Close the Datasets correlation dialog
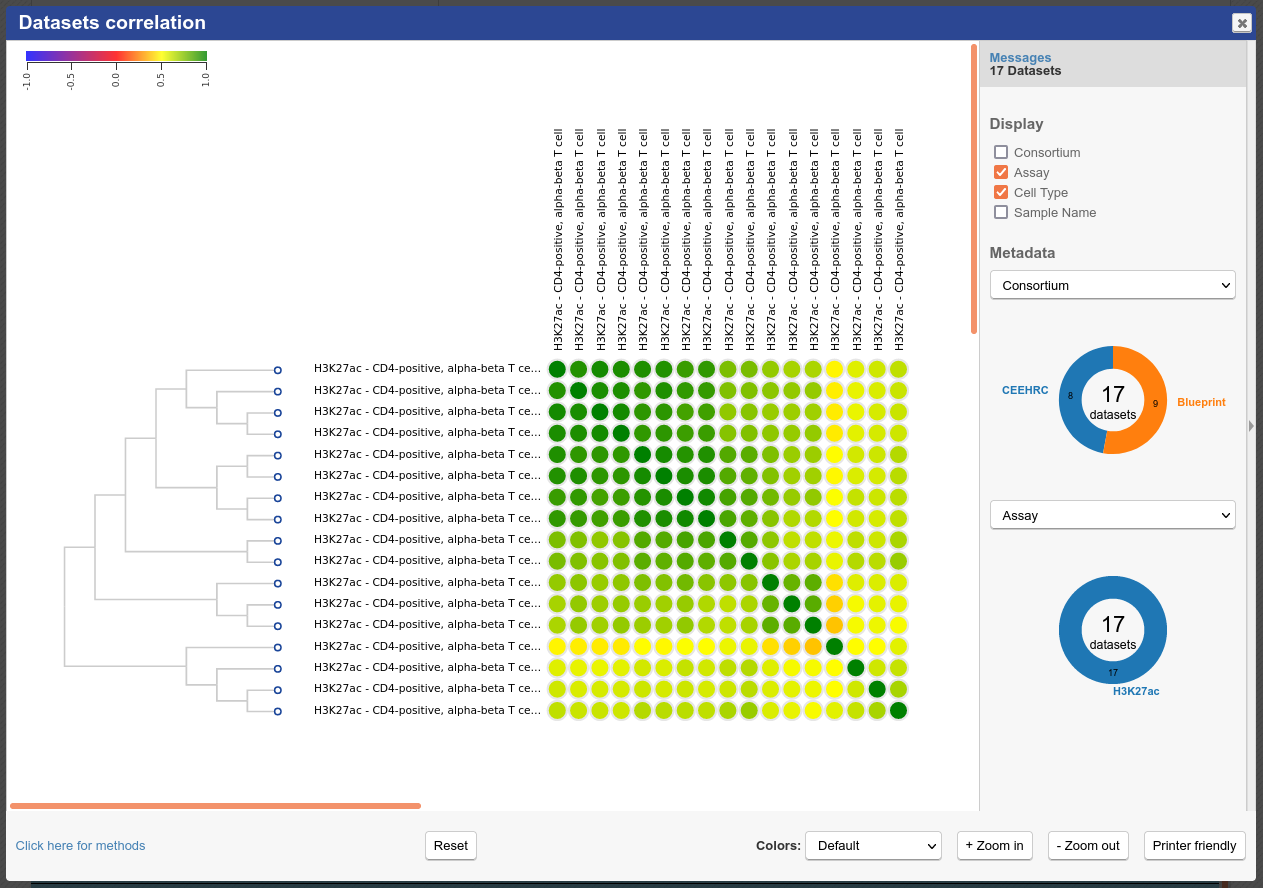1263x888 pixels. (1241, 23)
